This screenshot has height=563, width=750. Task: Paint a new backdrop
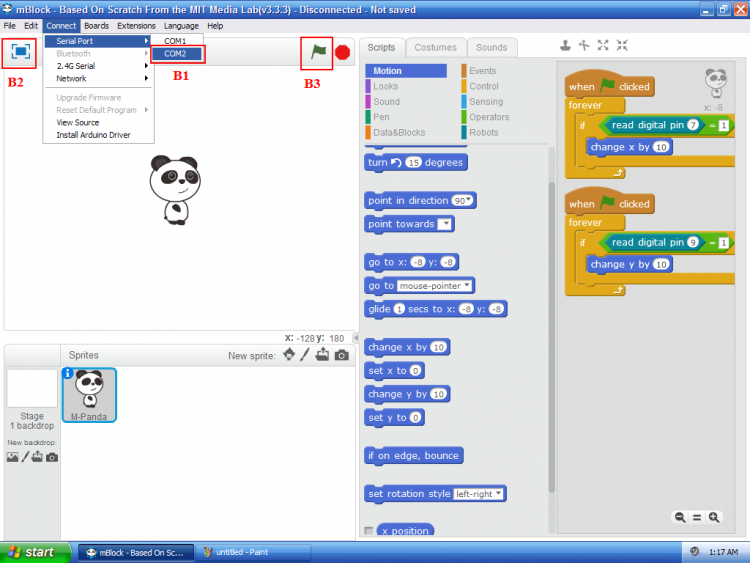[25, 457]
